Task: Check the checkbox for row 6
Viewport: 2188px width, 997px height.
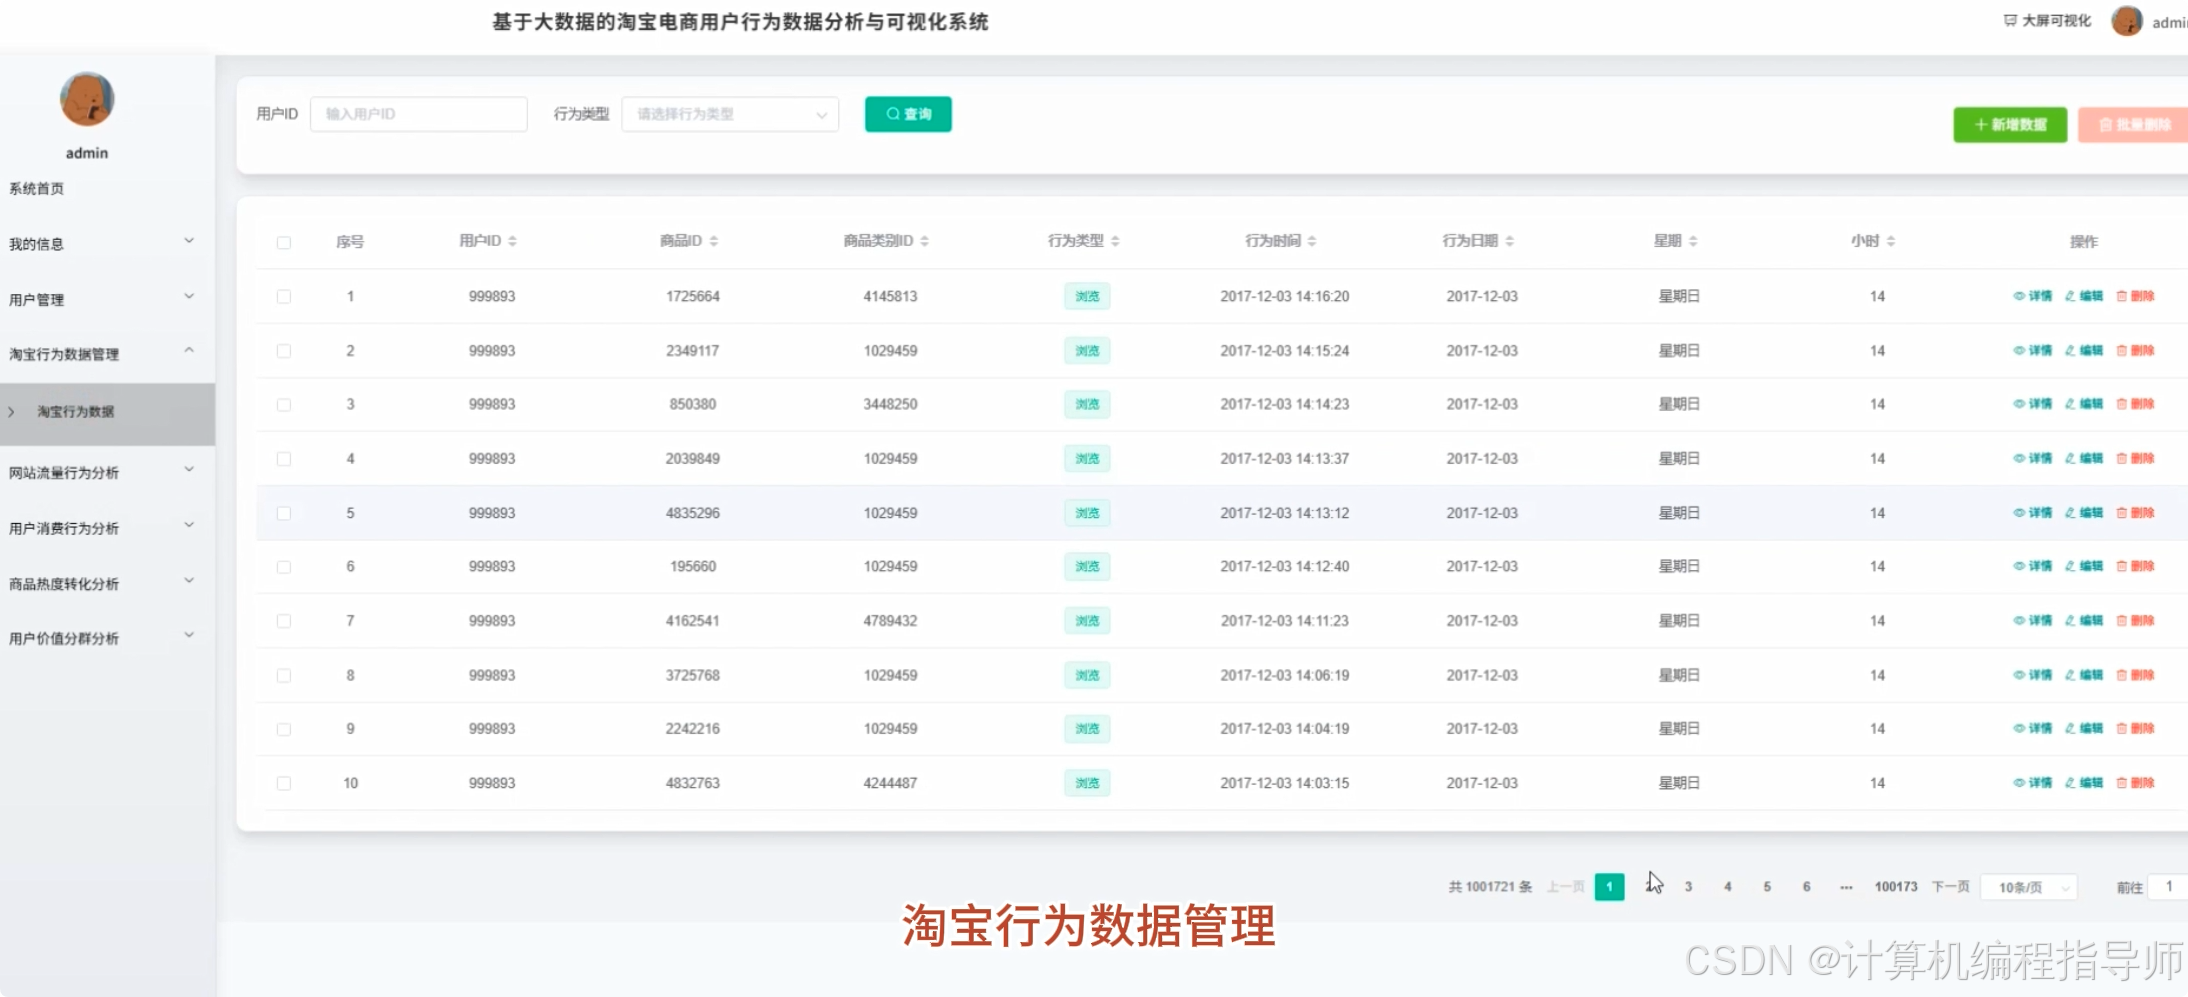Action: click(x=284, y=567)
